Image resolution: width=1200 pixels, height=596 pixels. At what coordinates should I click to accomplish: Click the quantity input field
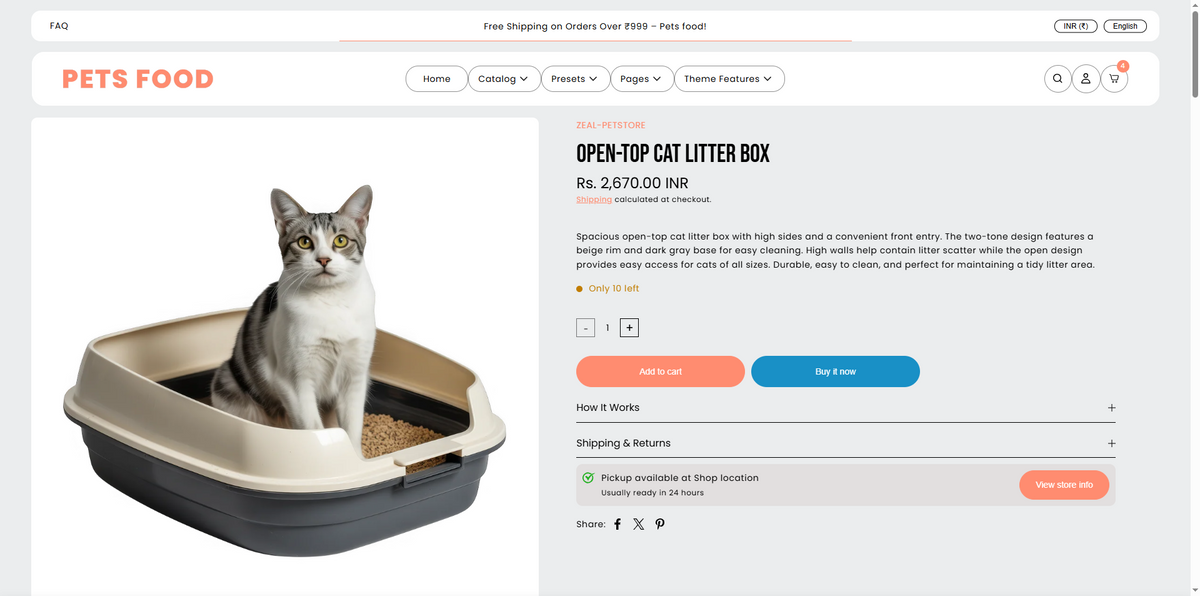(607, 328)
